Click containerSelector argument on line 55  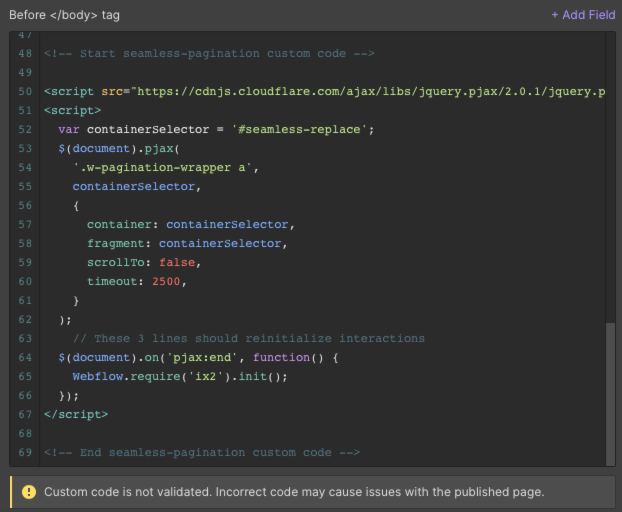pyautogui.click(x=134, y=186)
